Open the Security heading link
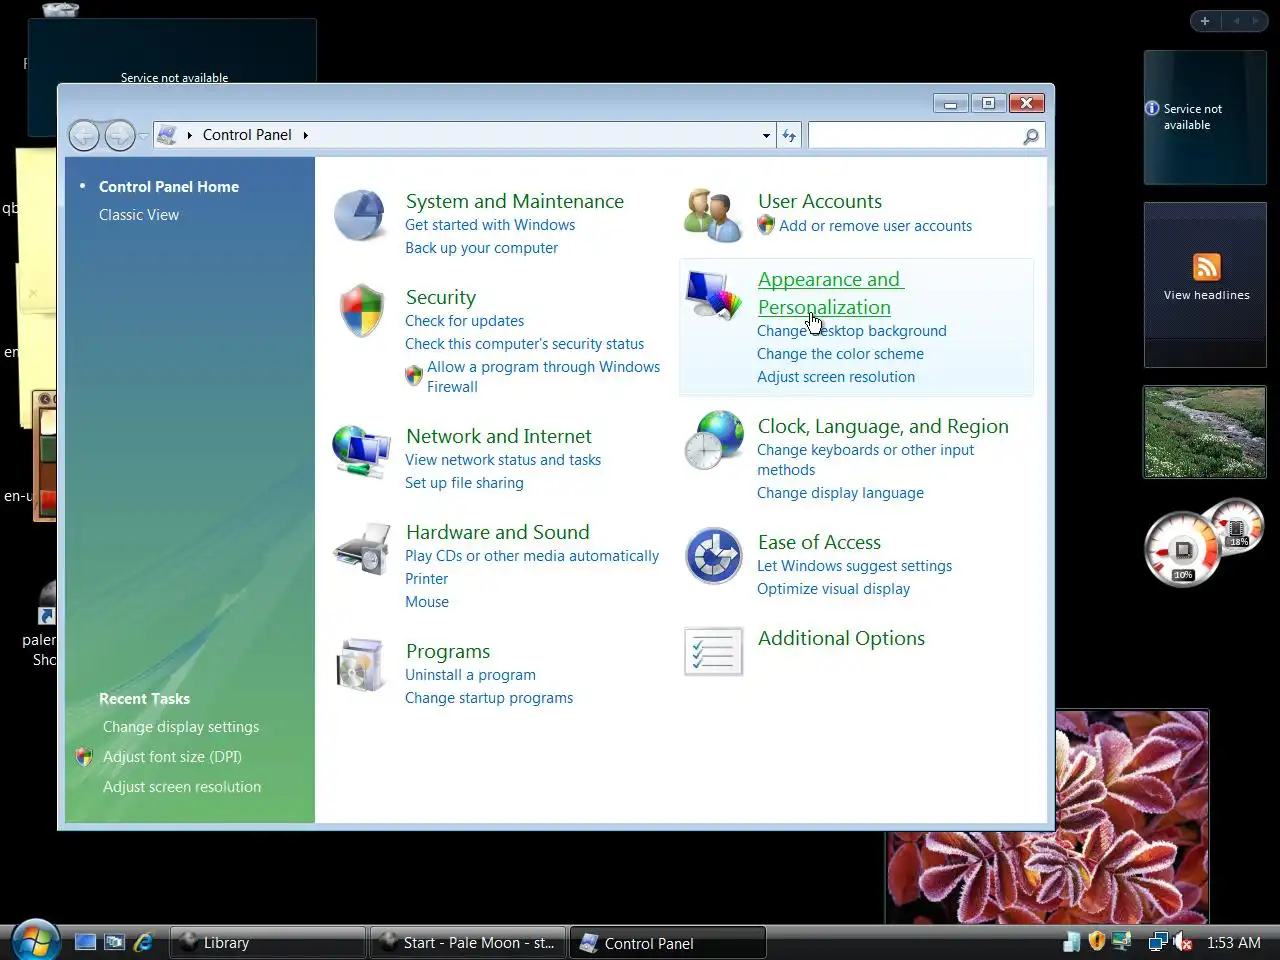Image resolution: width=1280 pixels, height=960 pixels. click(x=441, y=297)
